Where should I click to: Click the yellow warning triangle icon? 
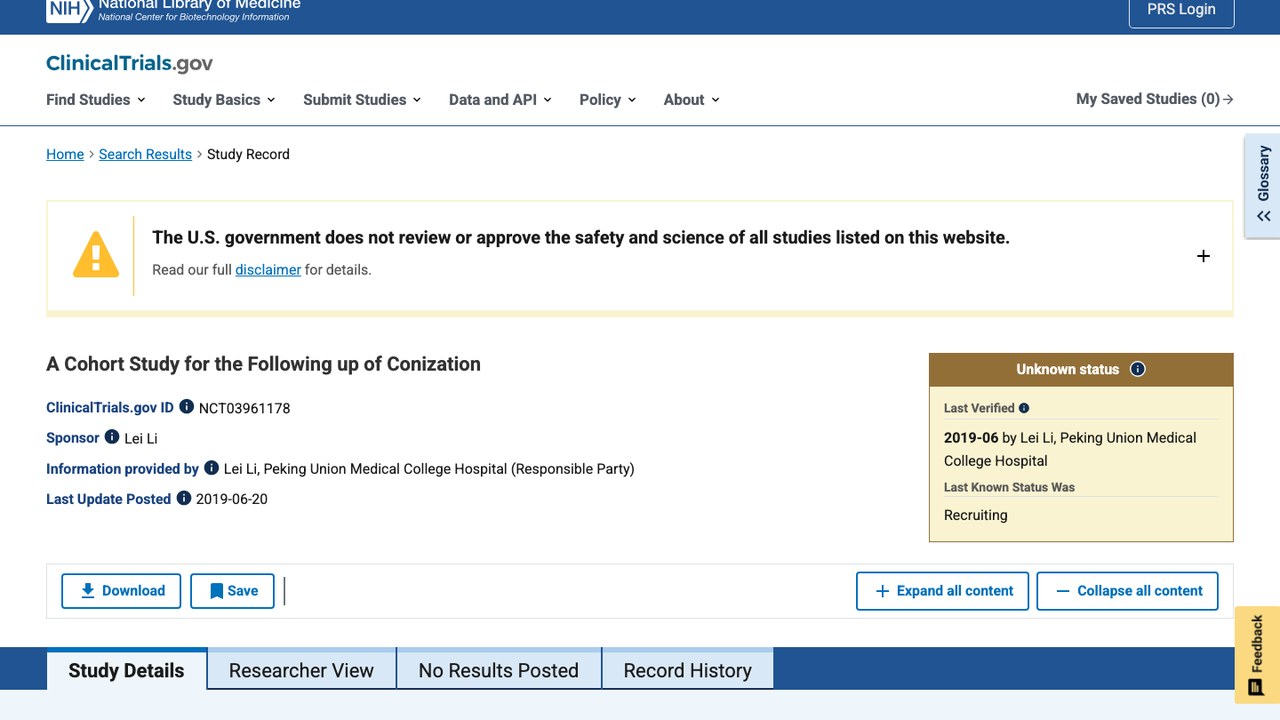(96, 255)
